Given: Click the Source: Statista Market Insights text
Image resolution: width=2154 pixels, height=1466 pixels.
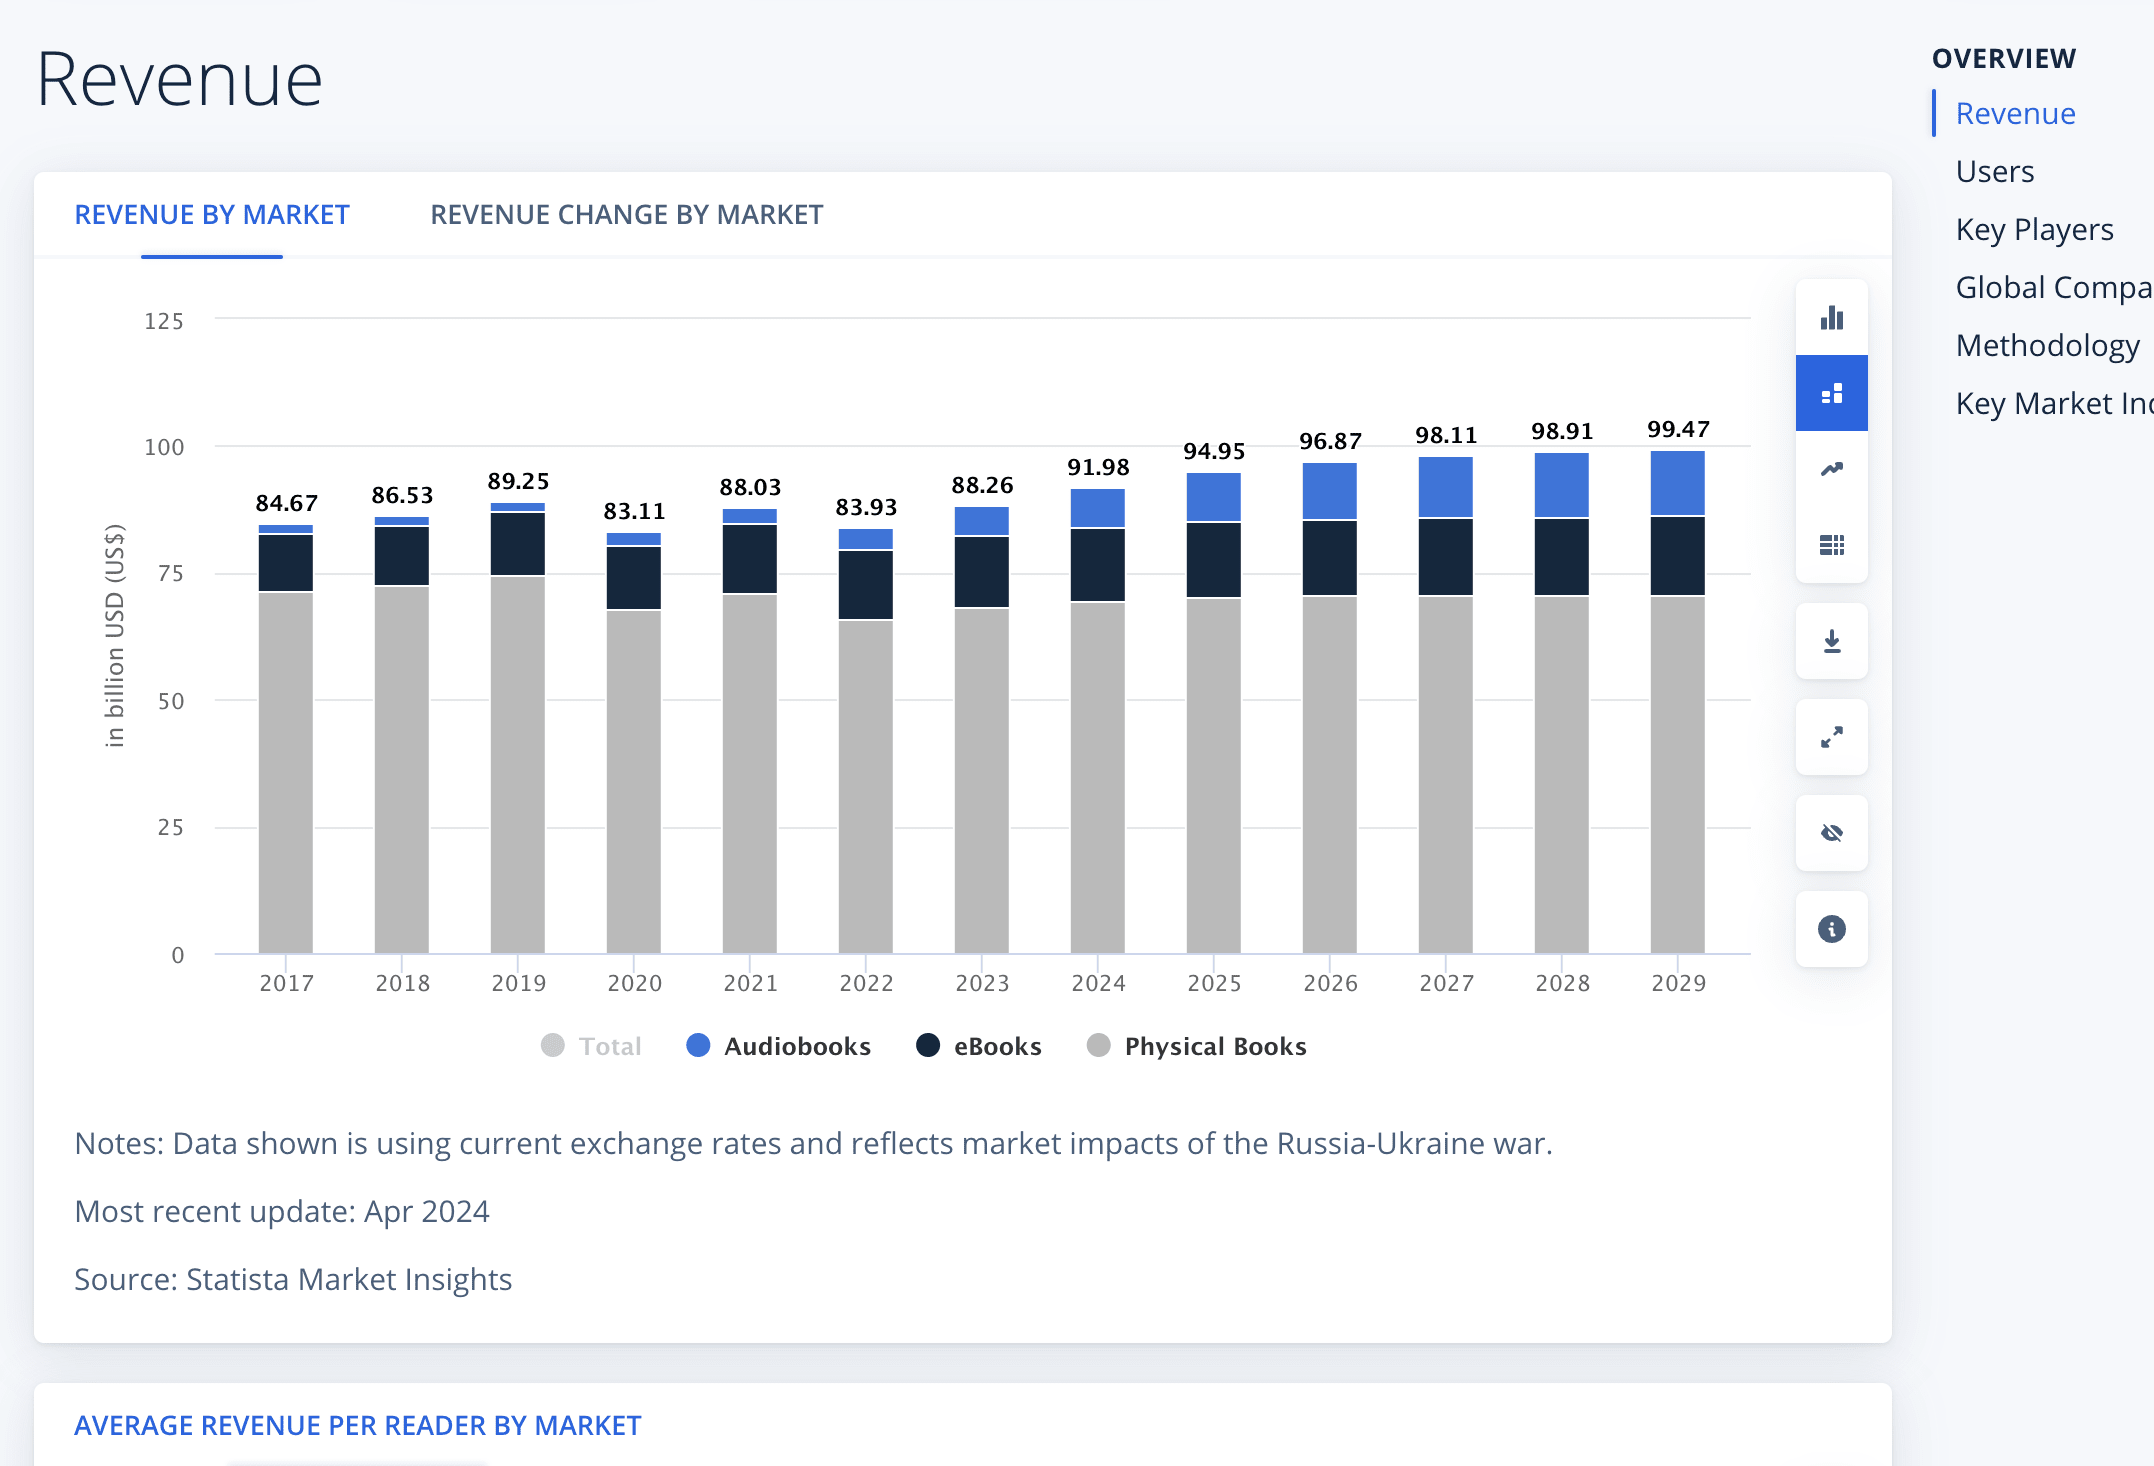Looking at the screenshot, I should 293,1280.
